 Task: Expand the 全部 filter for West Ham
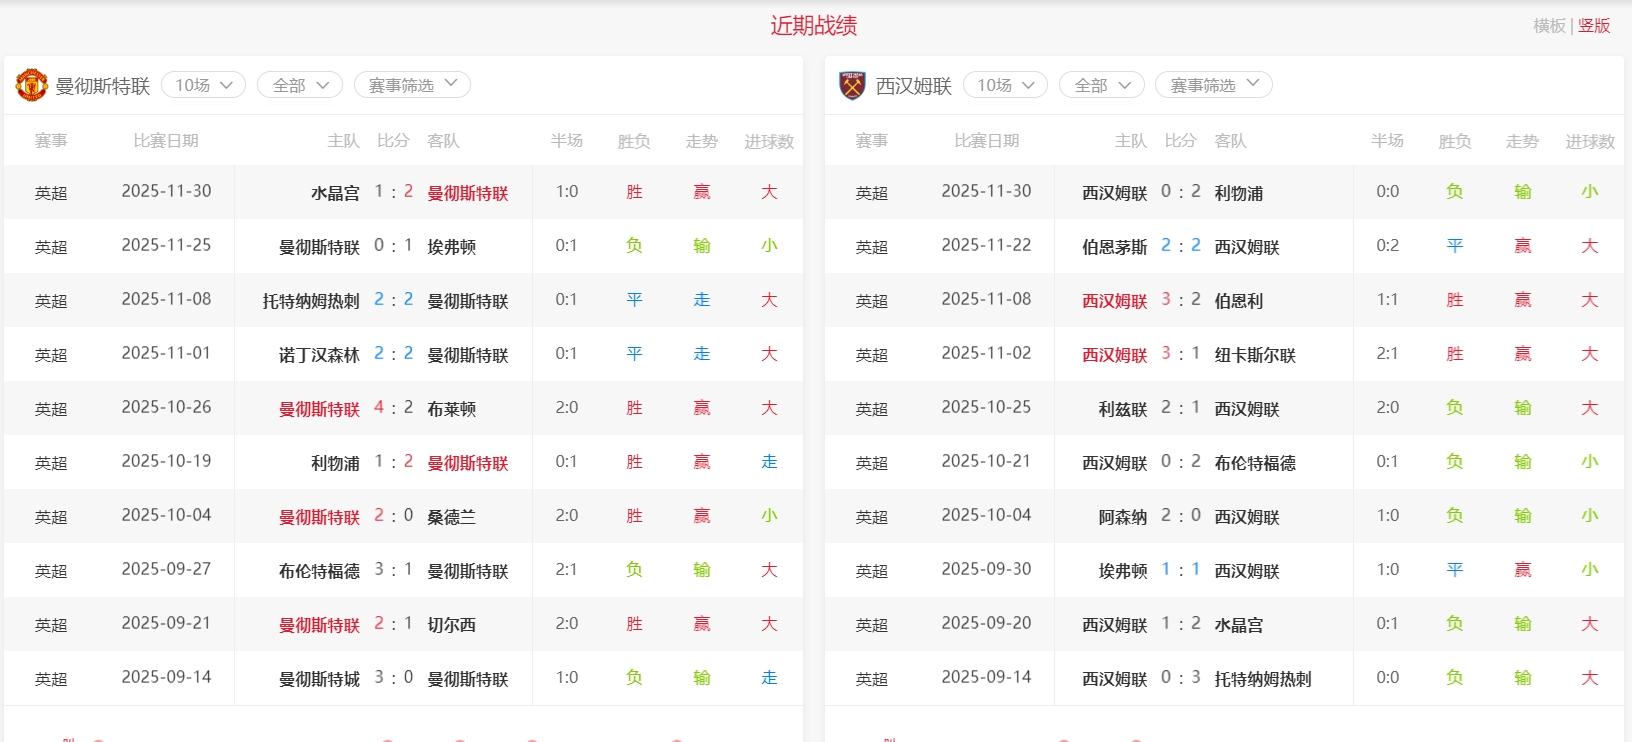tap(1101, 85)
